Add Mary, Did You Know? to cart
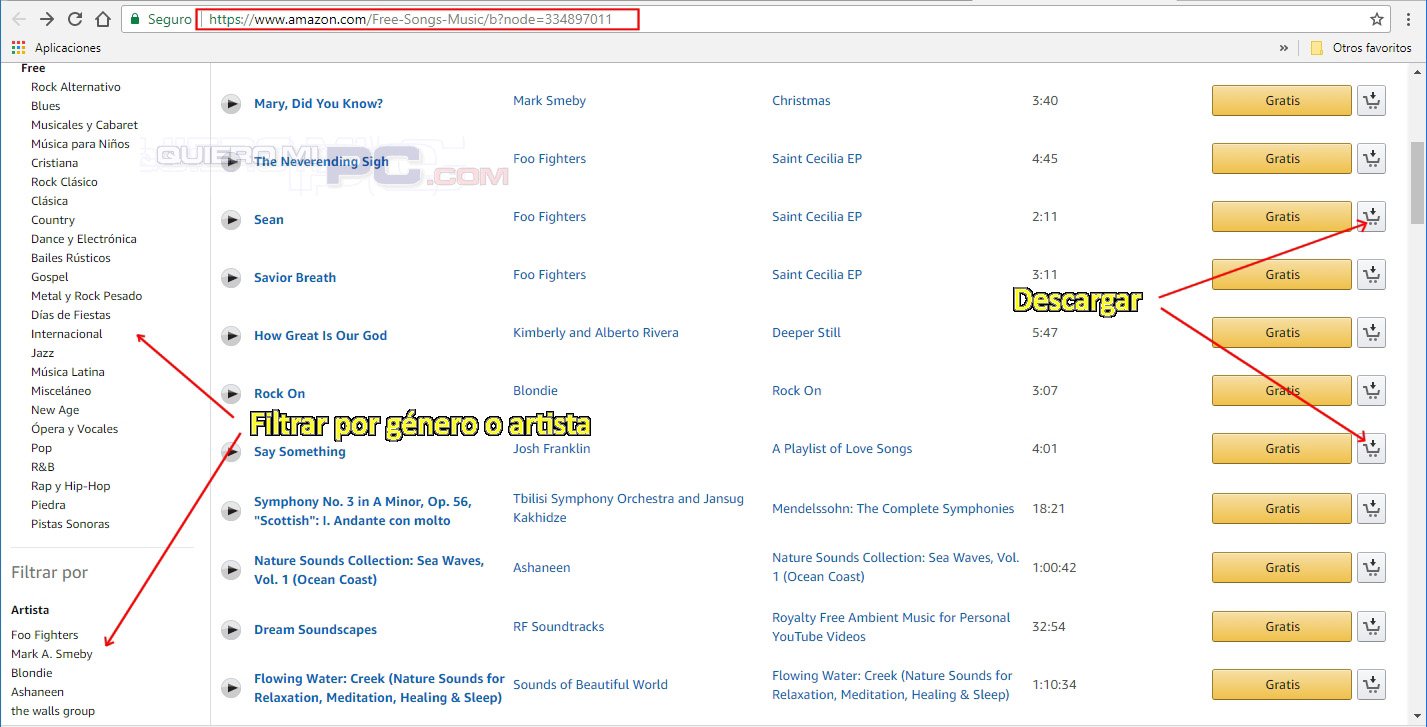 (1371, 101)
